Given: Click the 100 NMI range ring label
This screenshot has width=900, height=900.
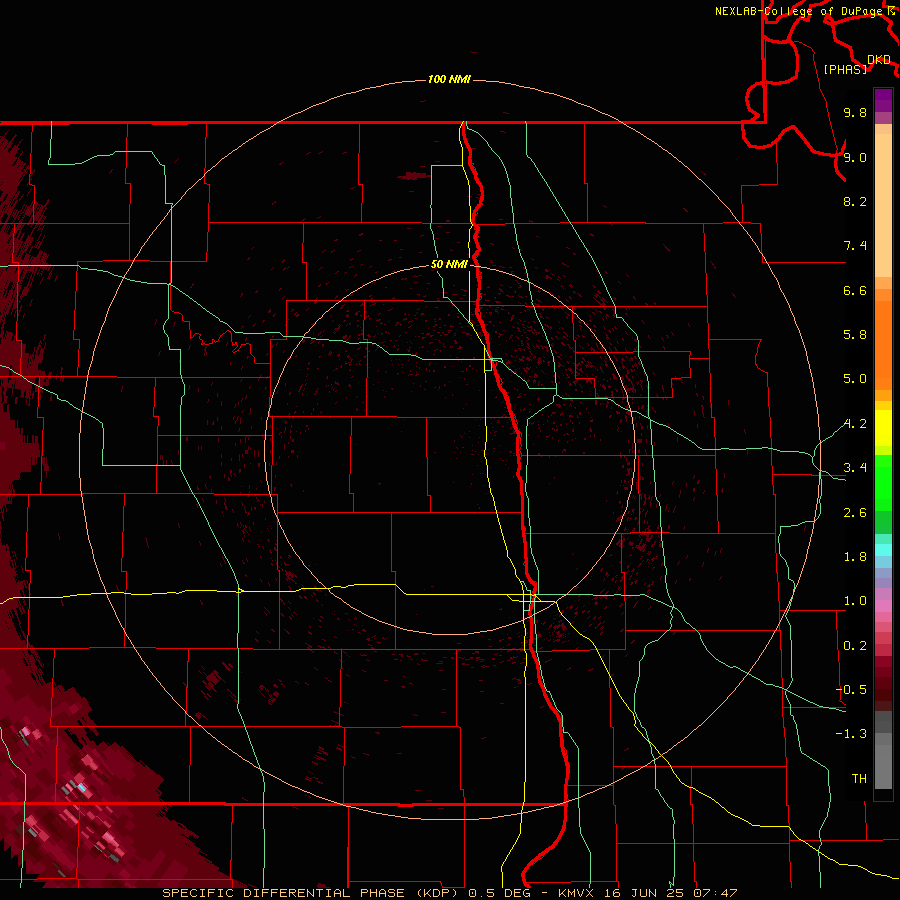Looking at the screenshot, I should point(449,79).
